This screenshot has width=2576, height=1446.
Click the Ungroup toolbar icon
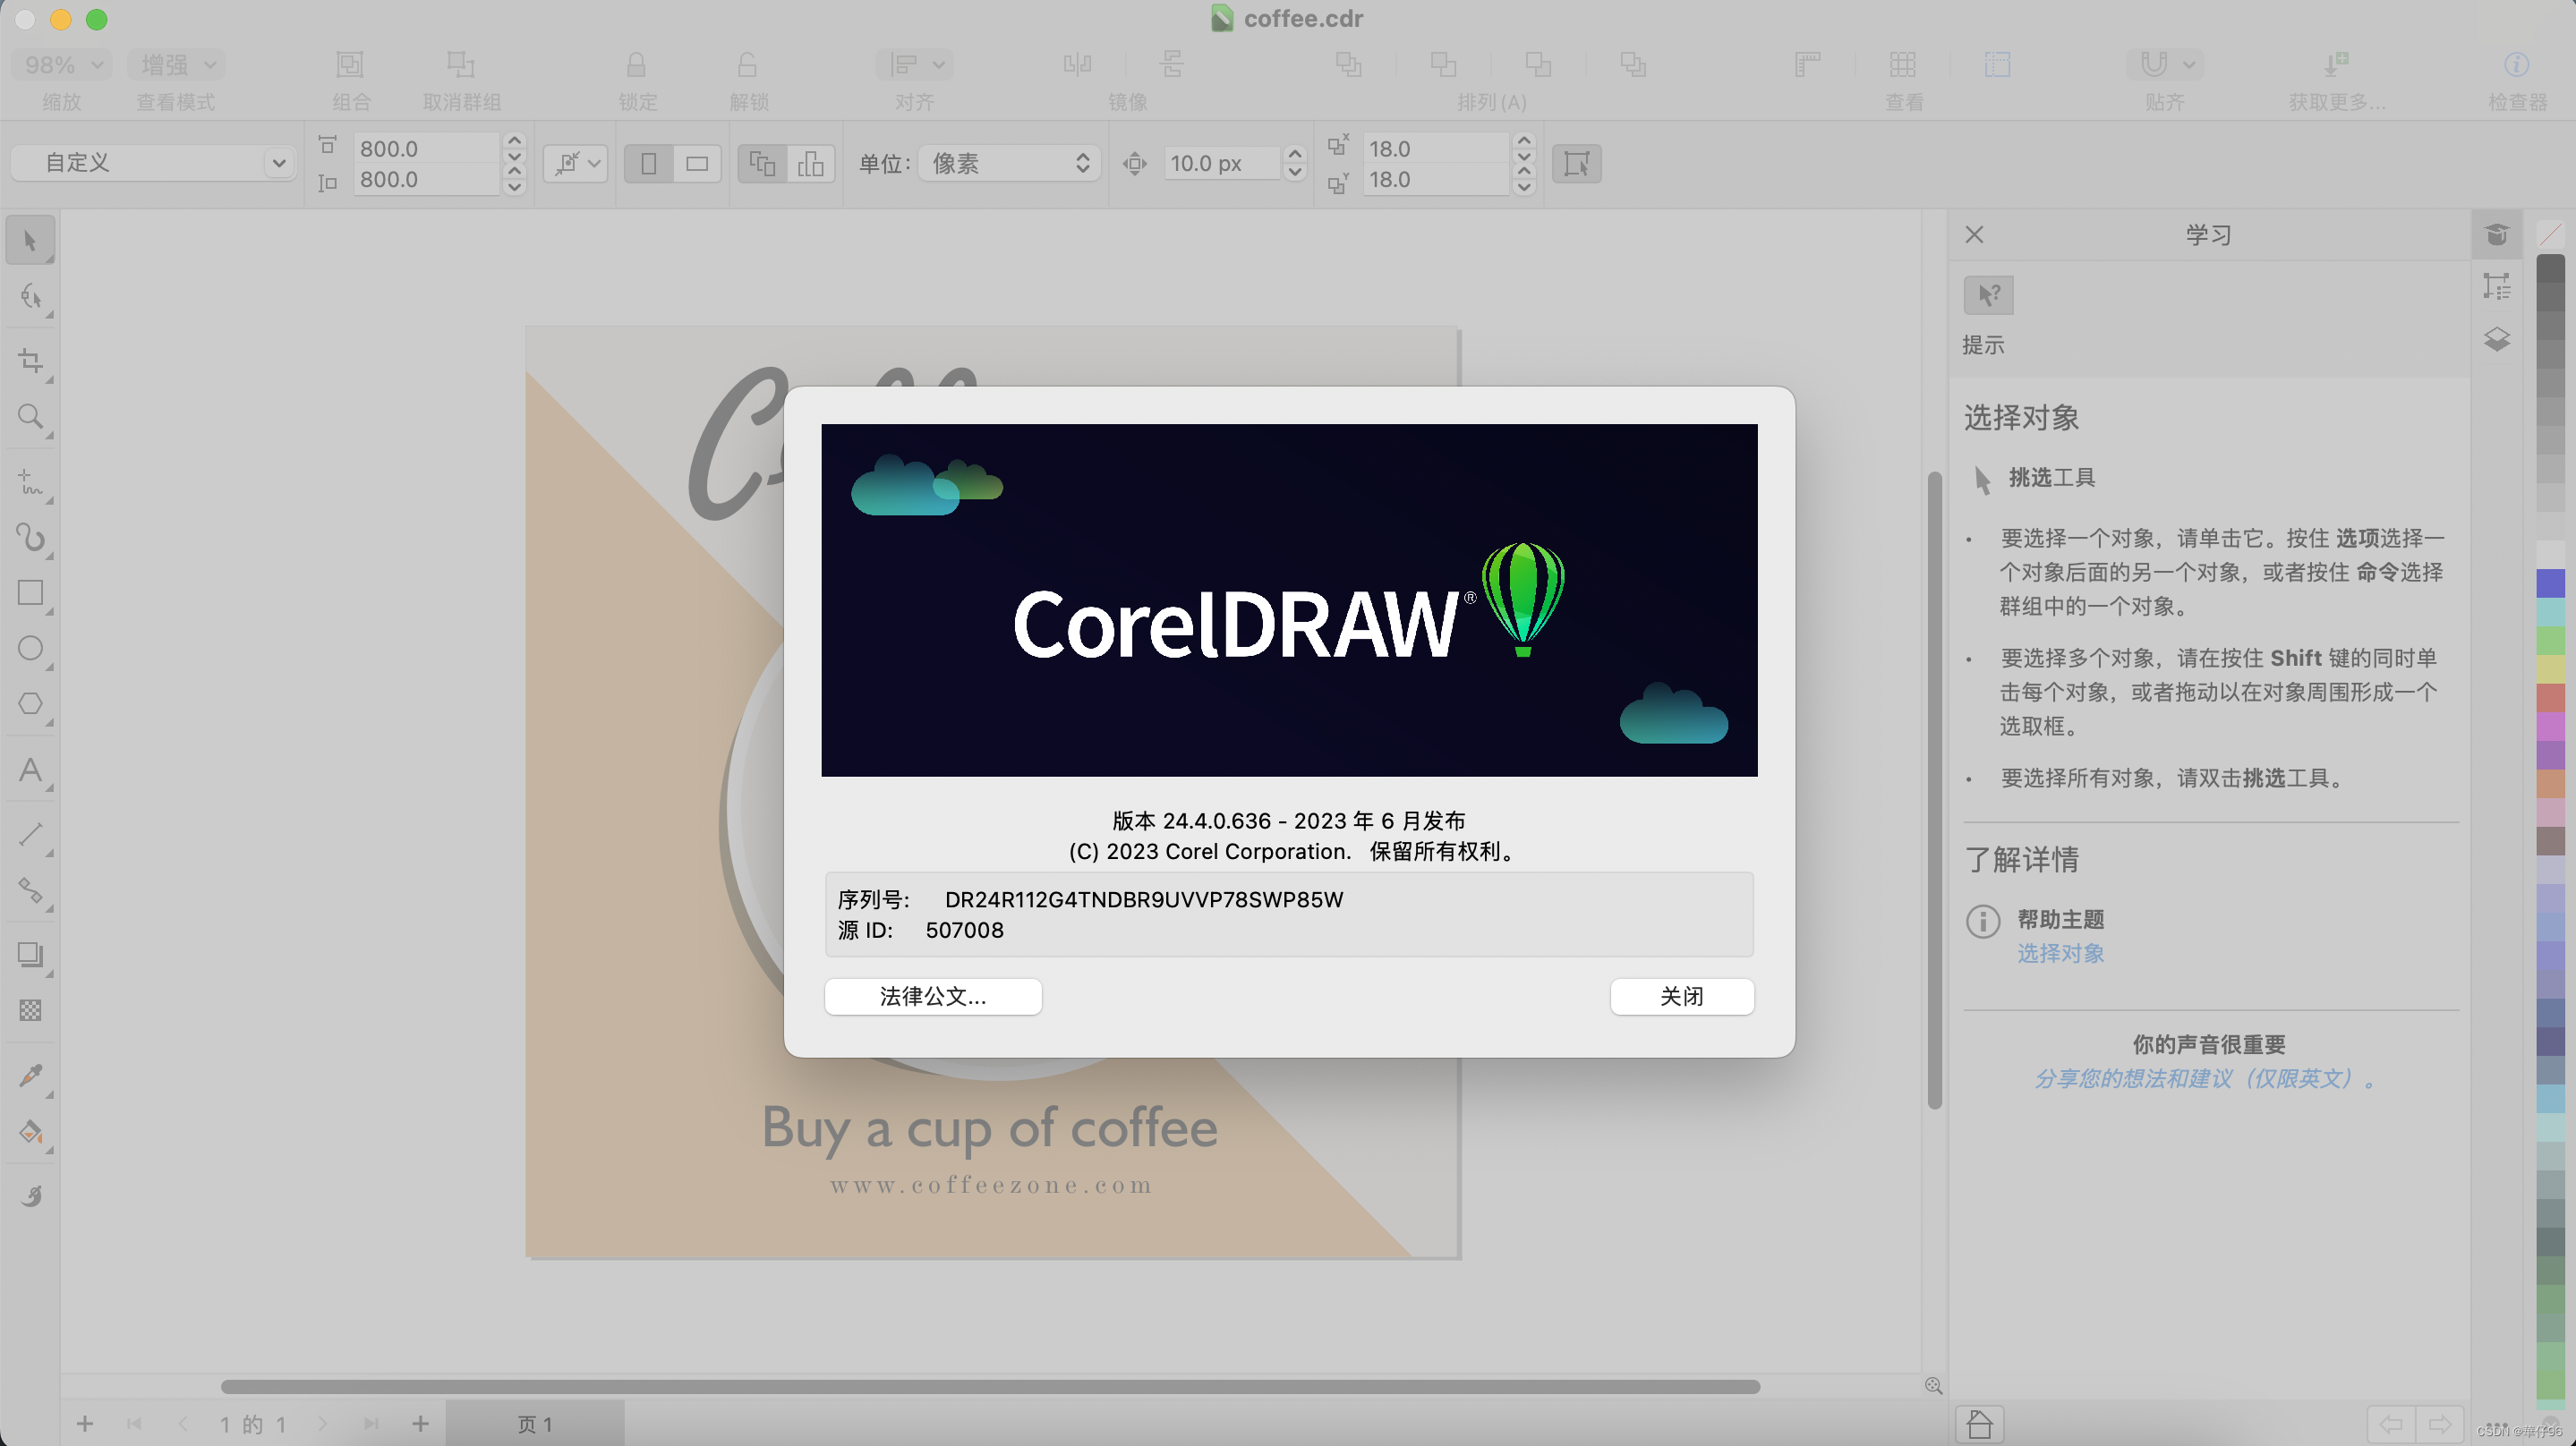pos(461,65)
